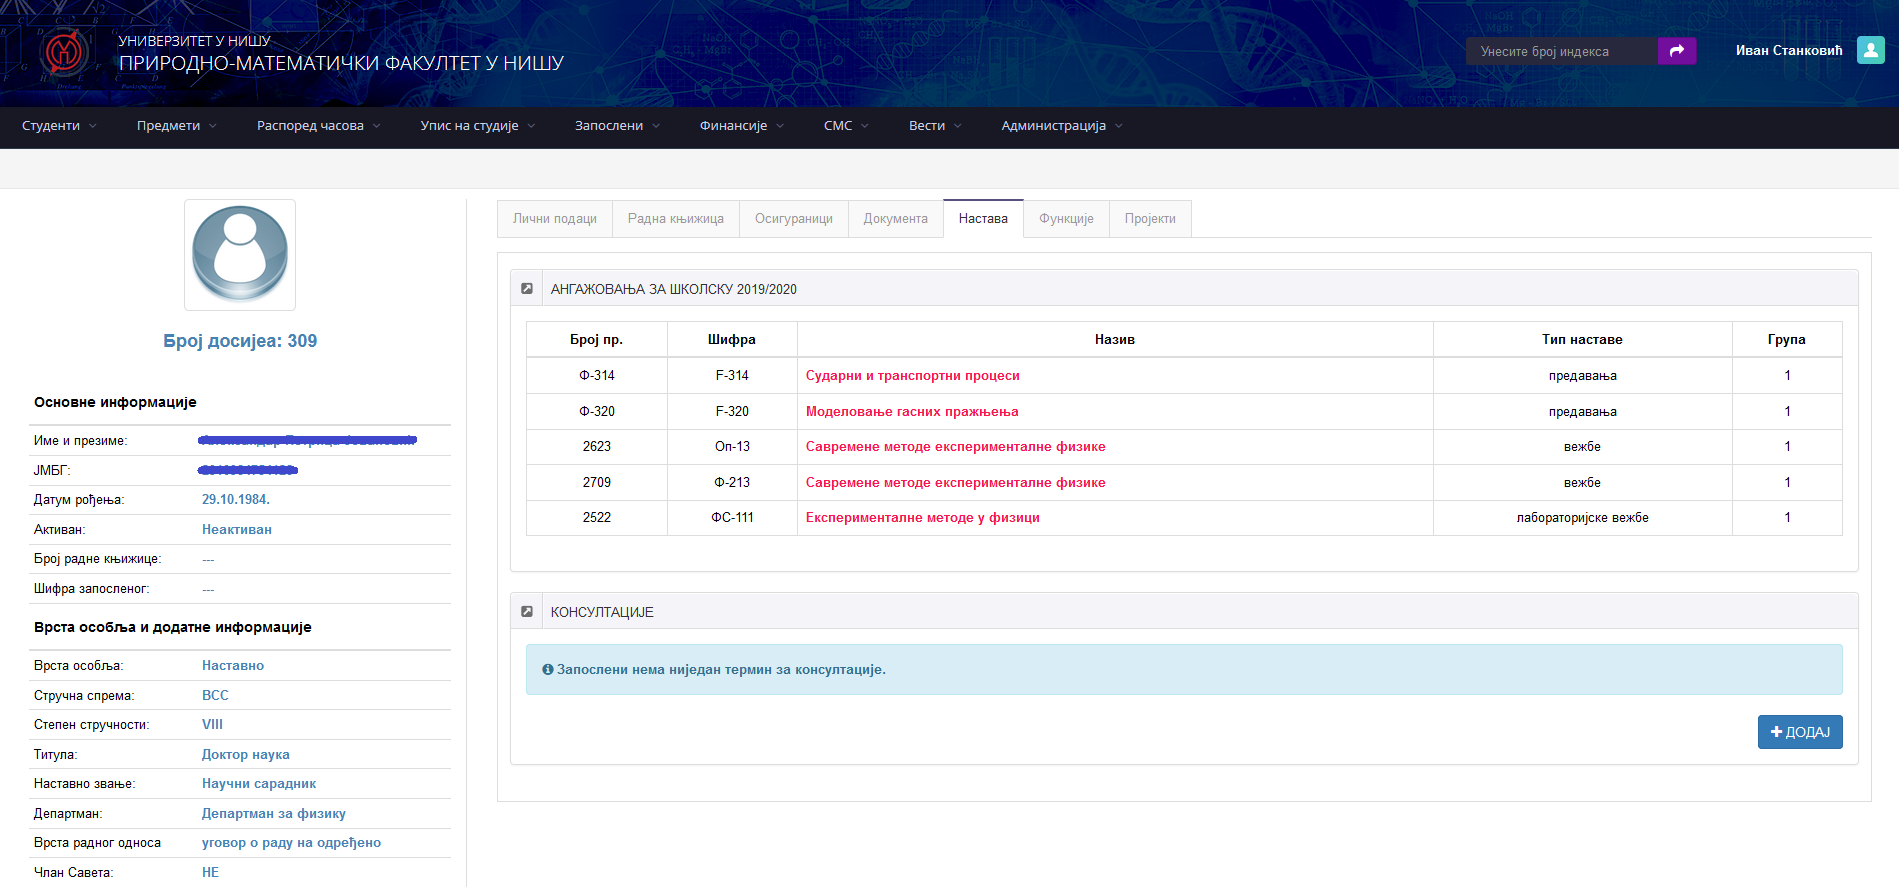
Task: Switch to the Лични подаци tab
Action: (554, 219)
